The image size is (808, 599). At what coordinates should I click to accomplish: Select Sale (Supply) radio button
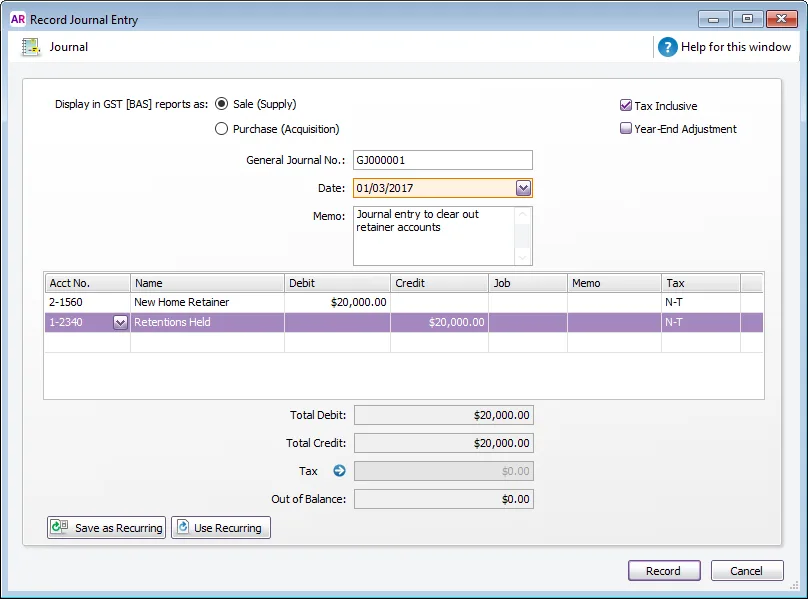tap(221, 104)
